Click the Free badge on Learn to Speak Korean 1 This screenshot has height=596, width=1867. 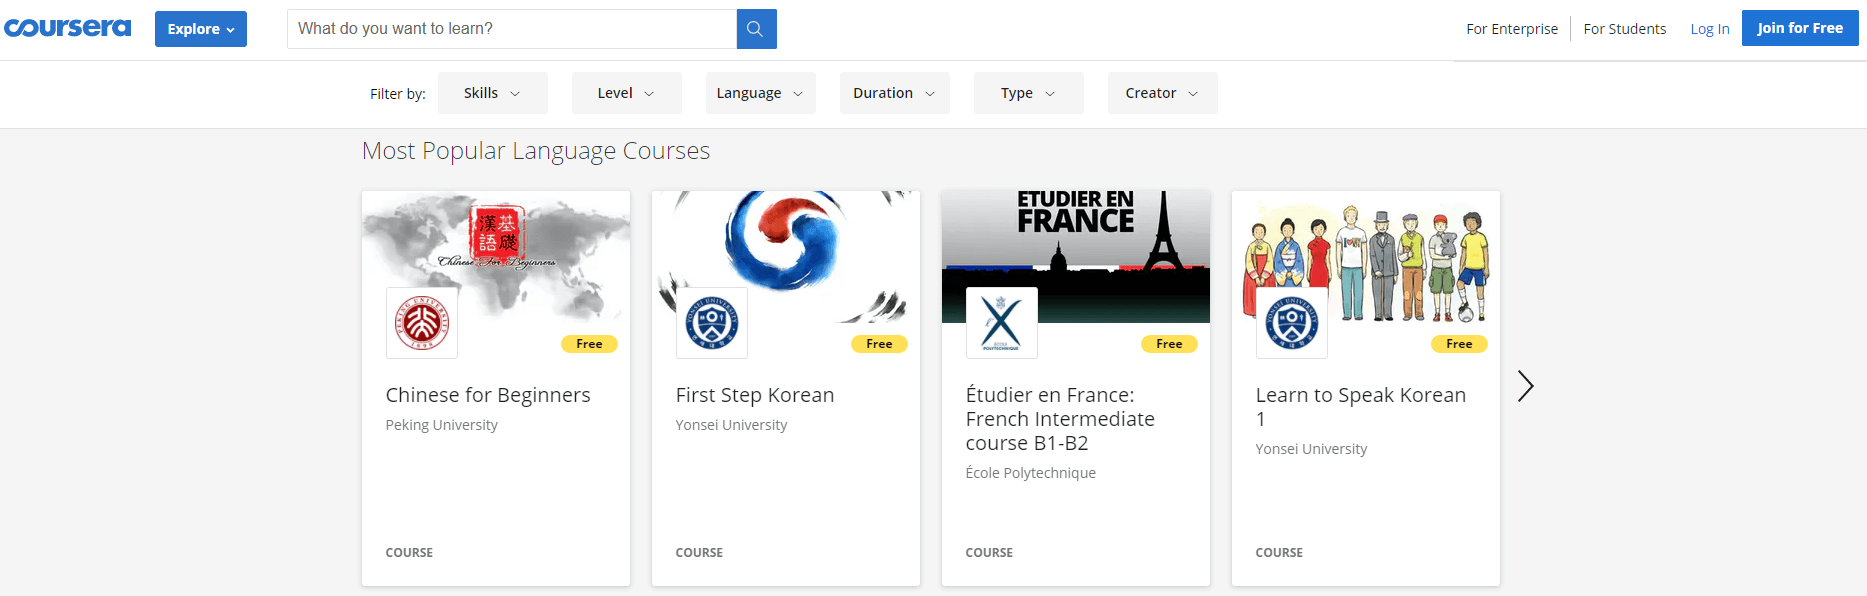pyautogui.click(x=1460, y=344)
